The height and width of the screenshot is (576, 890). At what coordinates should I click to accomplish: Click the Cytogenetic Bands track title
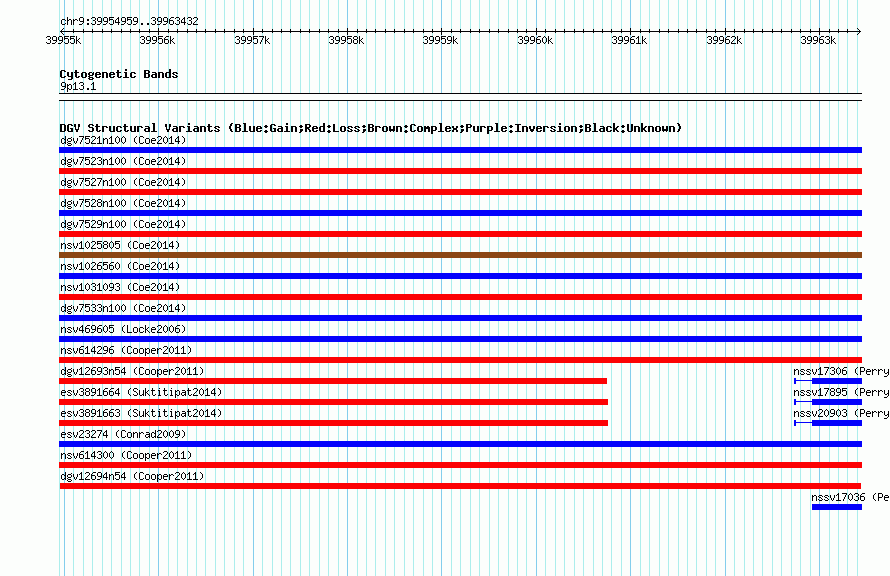[119, 74]
